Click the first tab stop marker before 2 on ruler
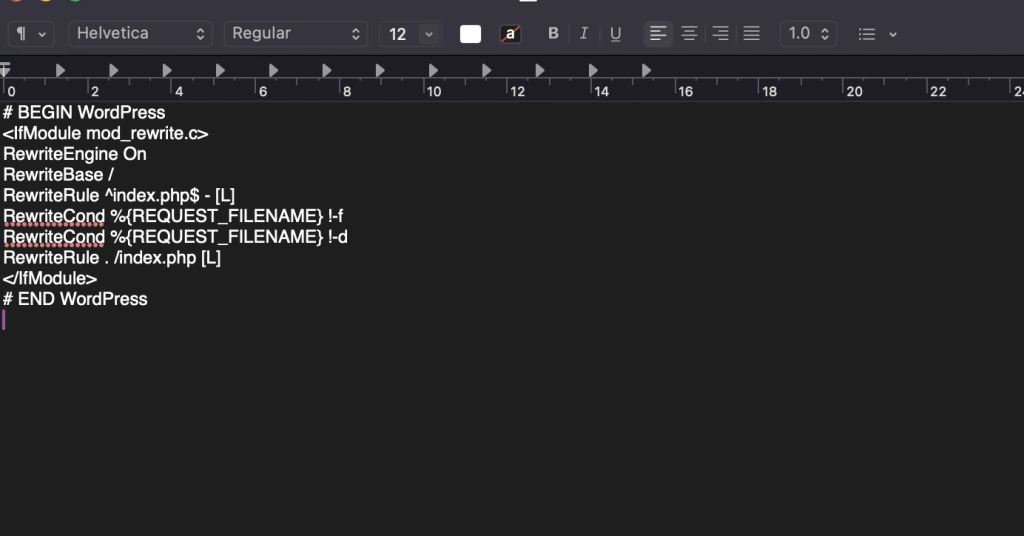 click(x=60, y=70)
